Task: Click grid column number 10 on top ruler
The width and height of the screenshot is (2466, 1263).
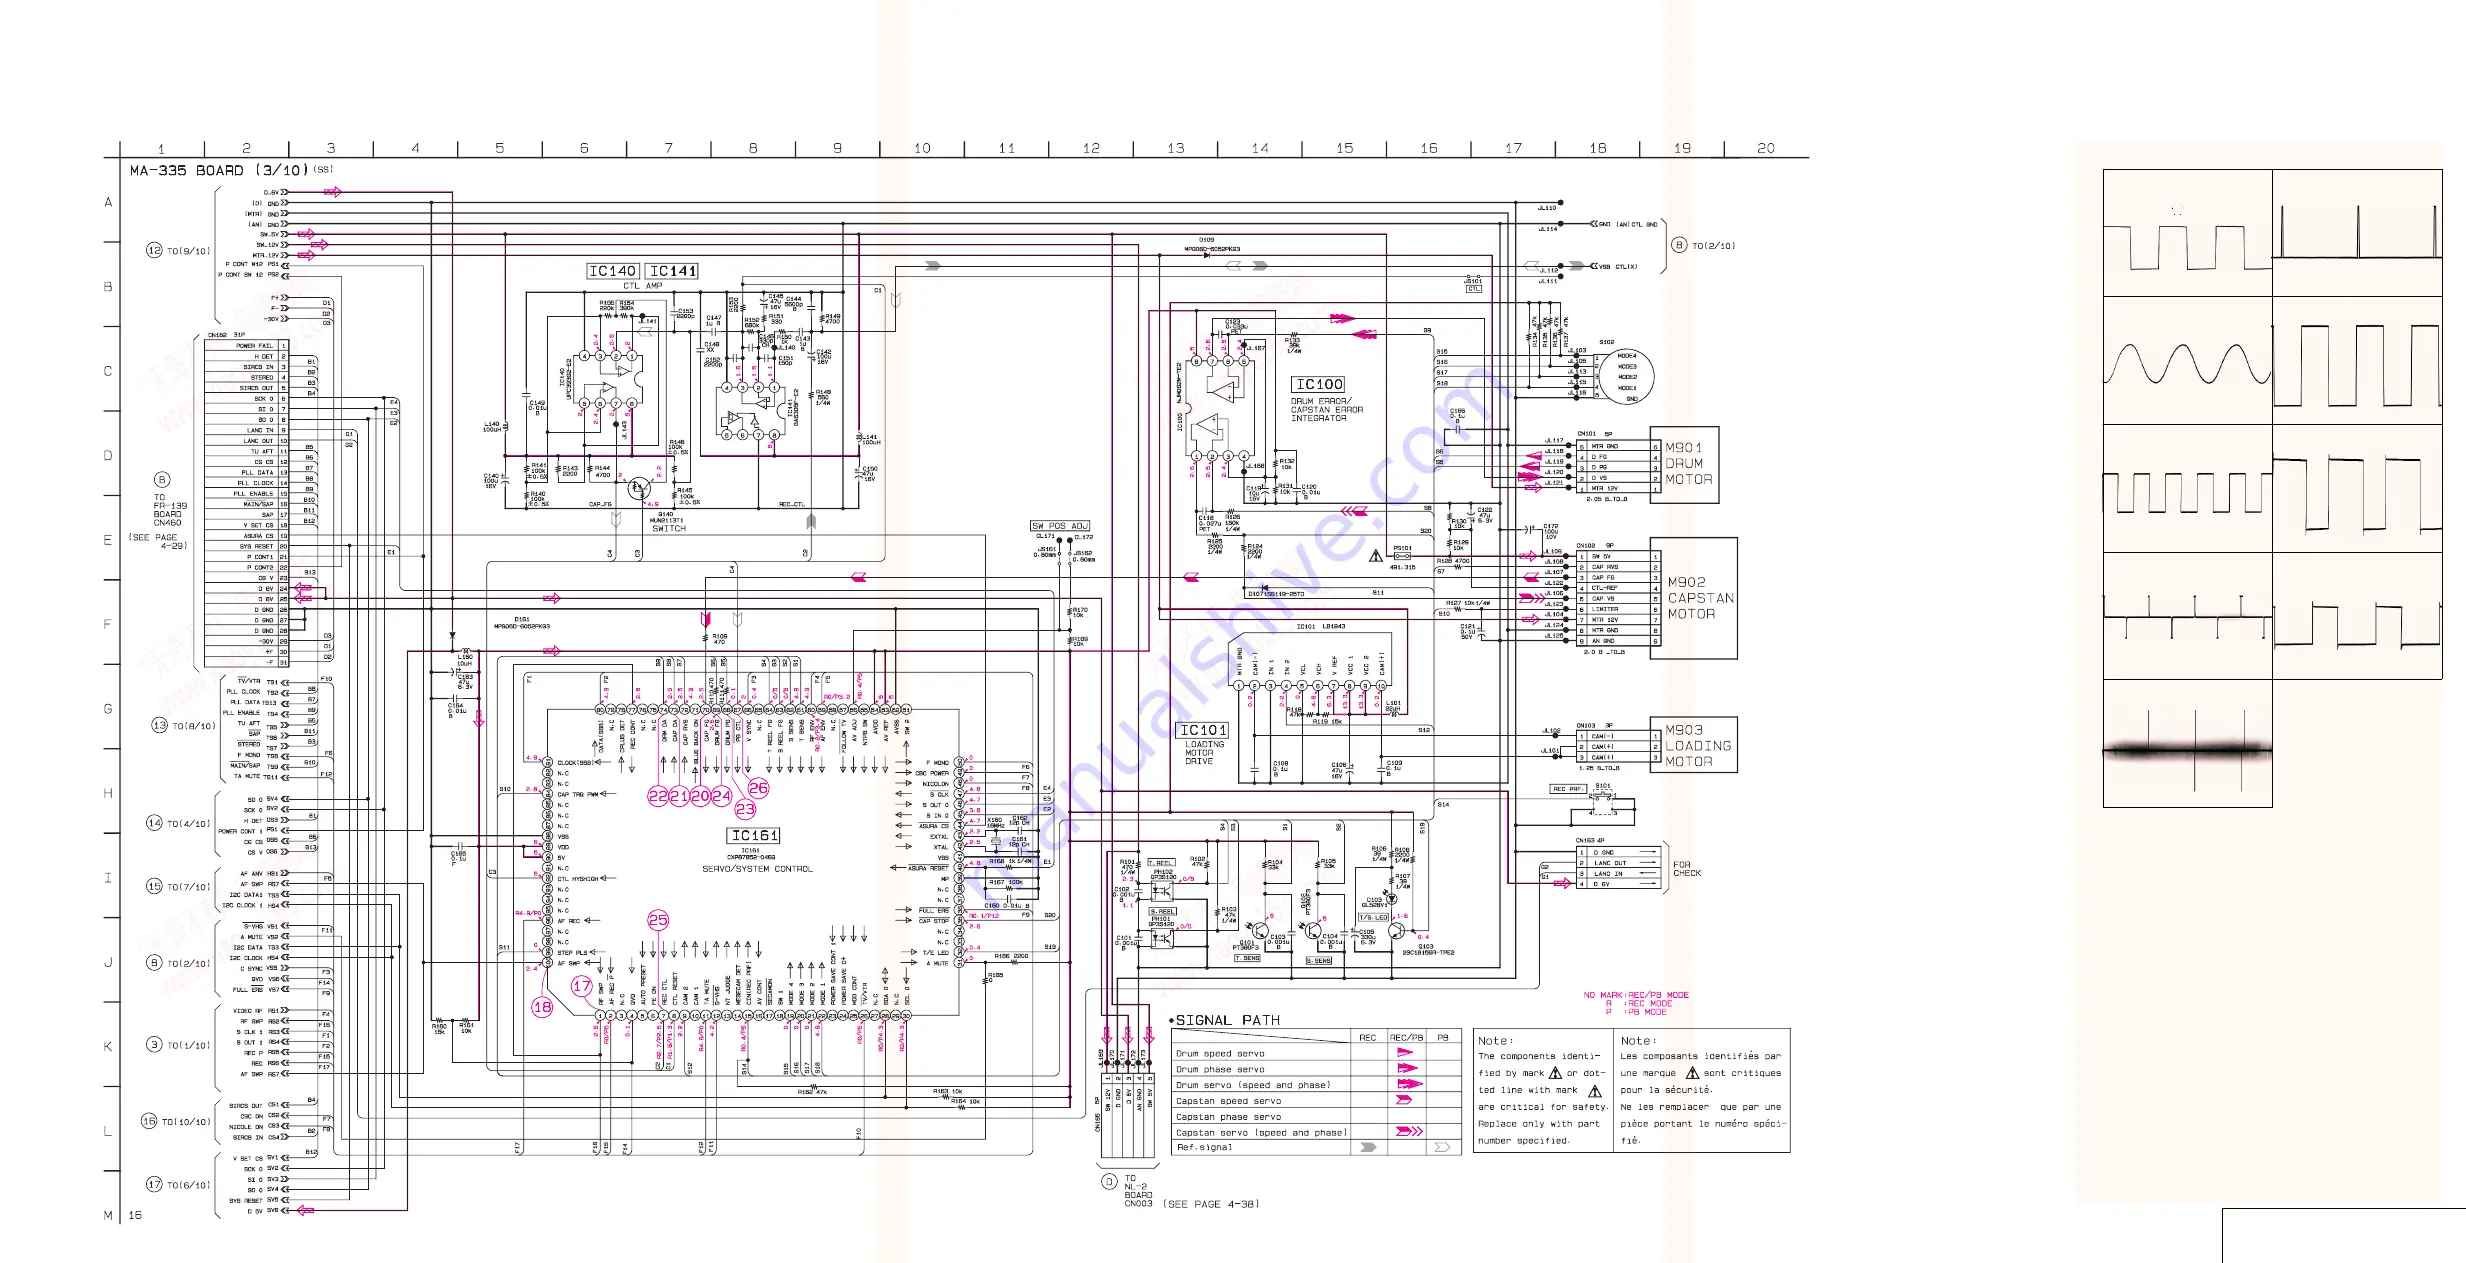Action: 922,148
